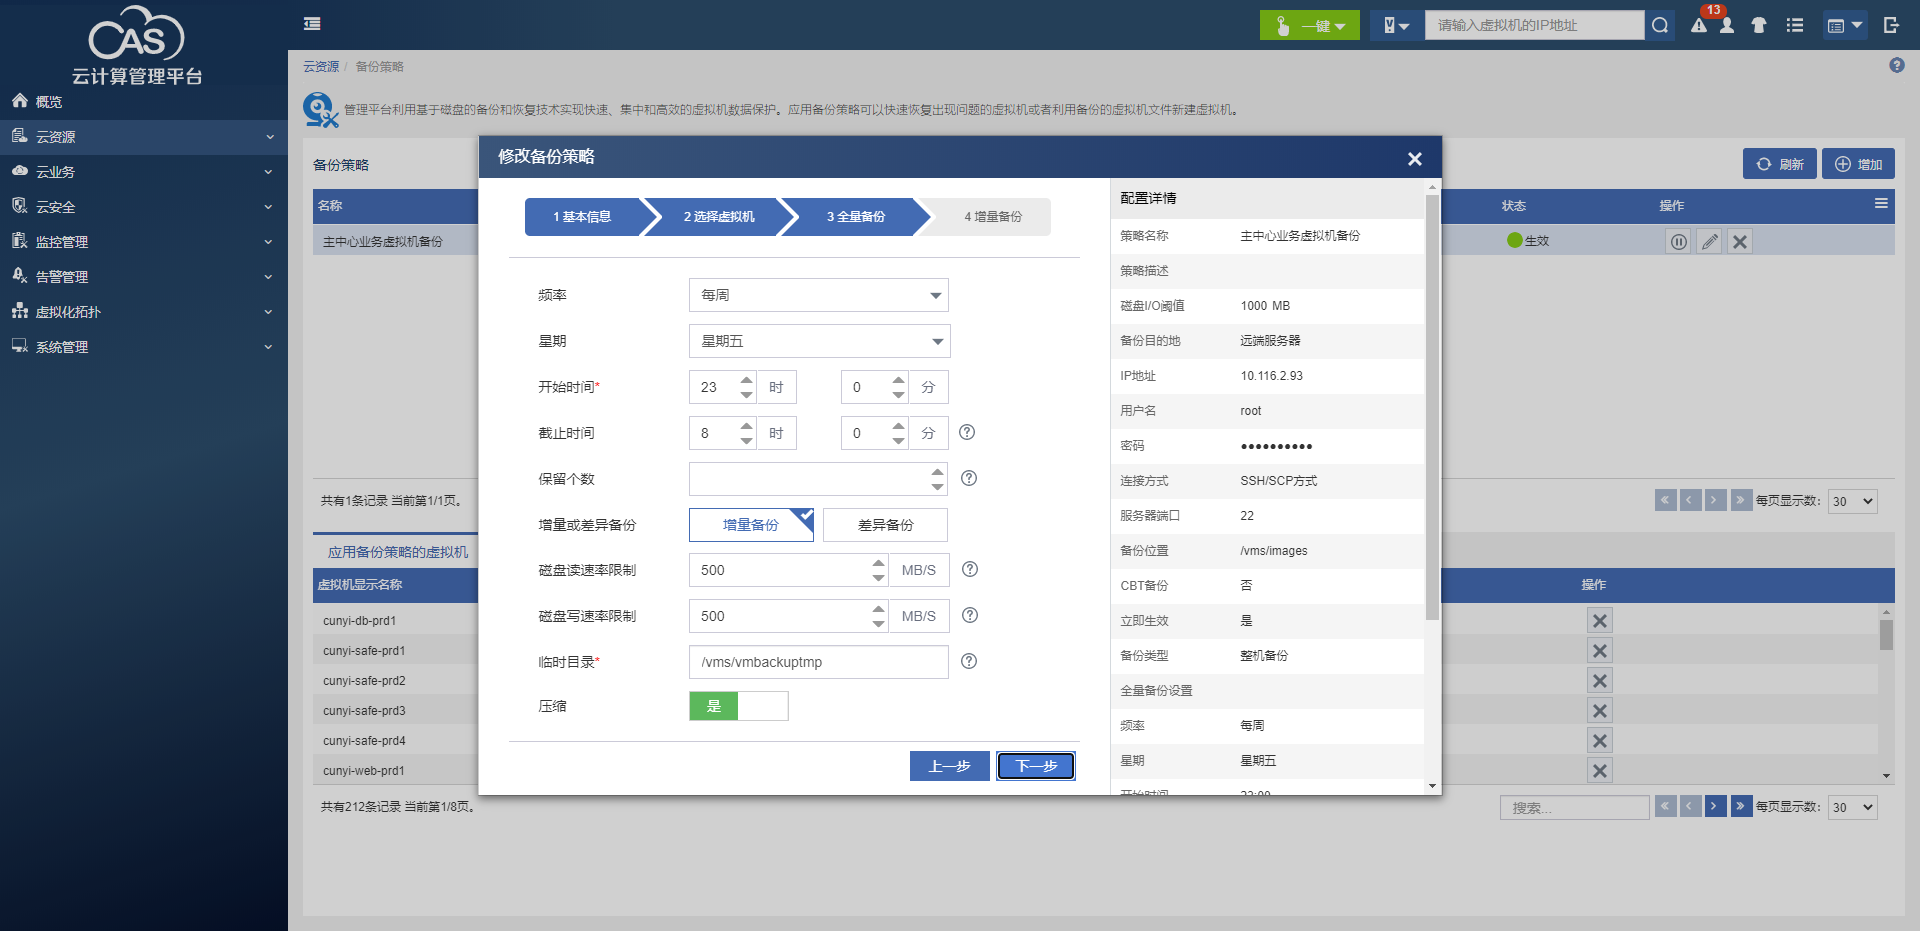
Task: Expand the 告警管理 sidebar menu
Action: [144, 277]
